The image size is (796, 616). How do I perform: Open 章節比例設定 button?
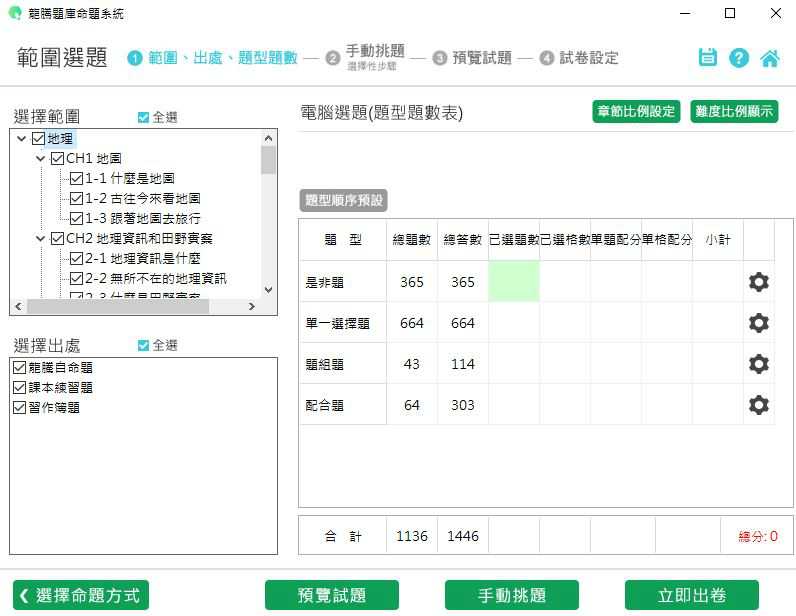point(636,111)
